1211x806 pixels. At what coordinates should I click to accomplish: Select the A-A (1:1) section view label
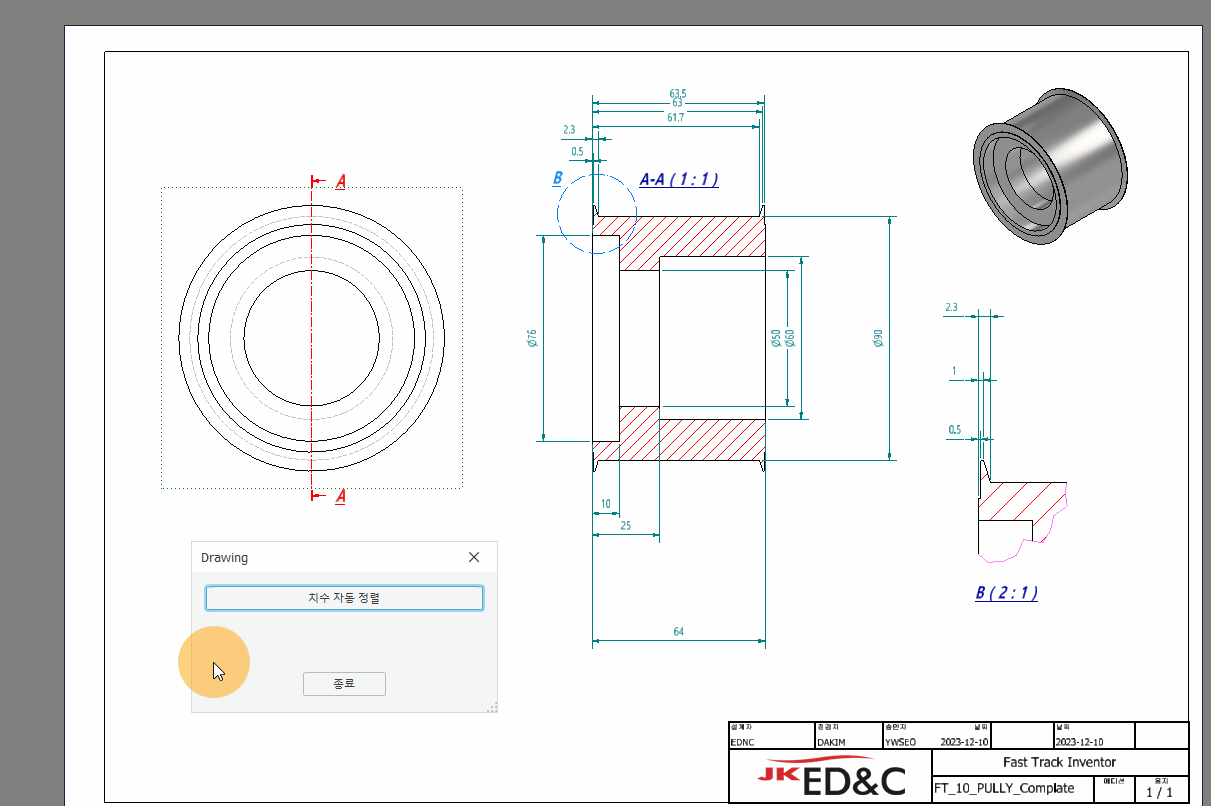[x=679, y=180]
